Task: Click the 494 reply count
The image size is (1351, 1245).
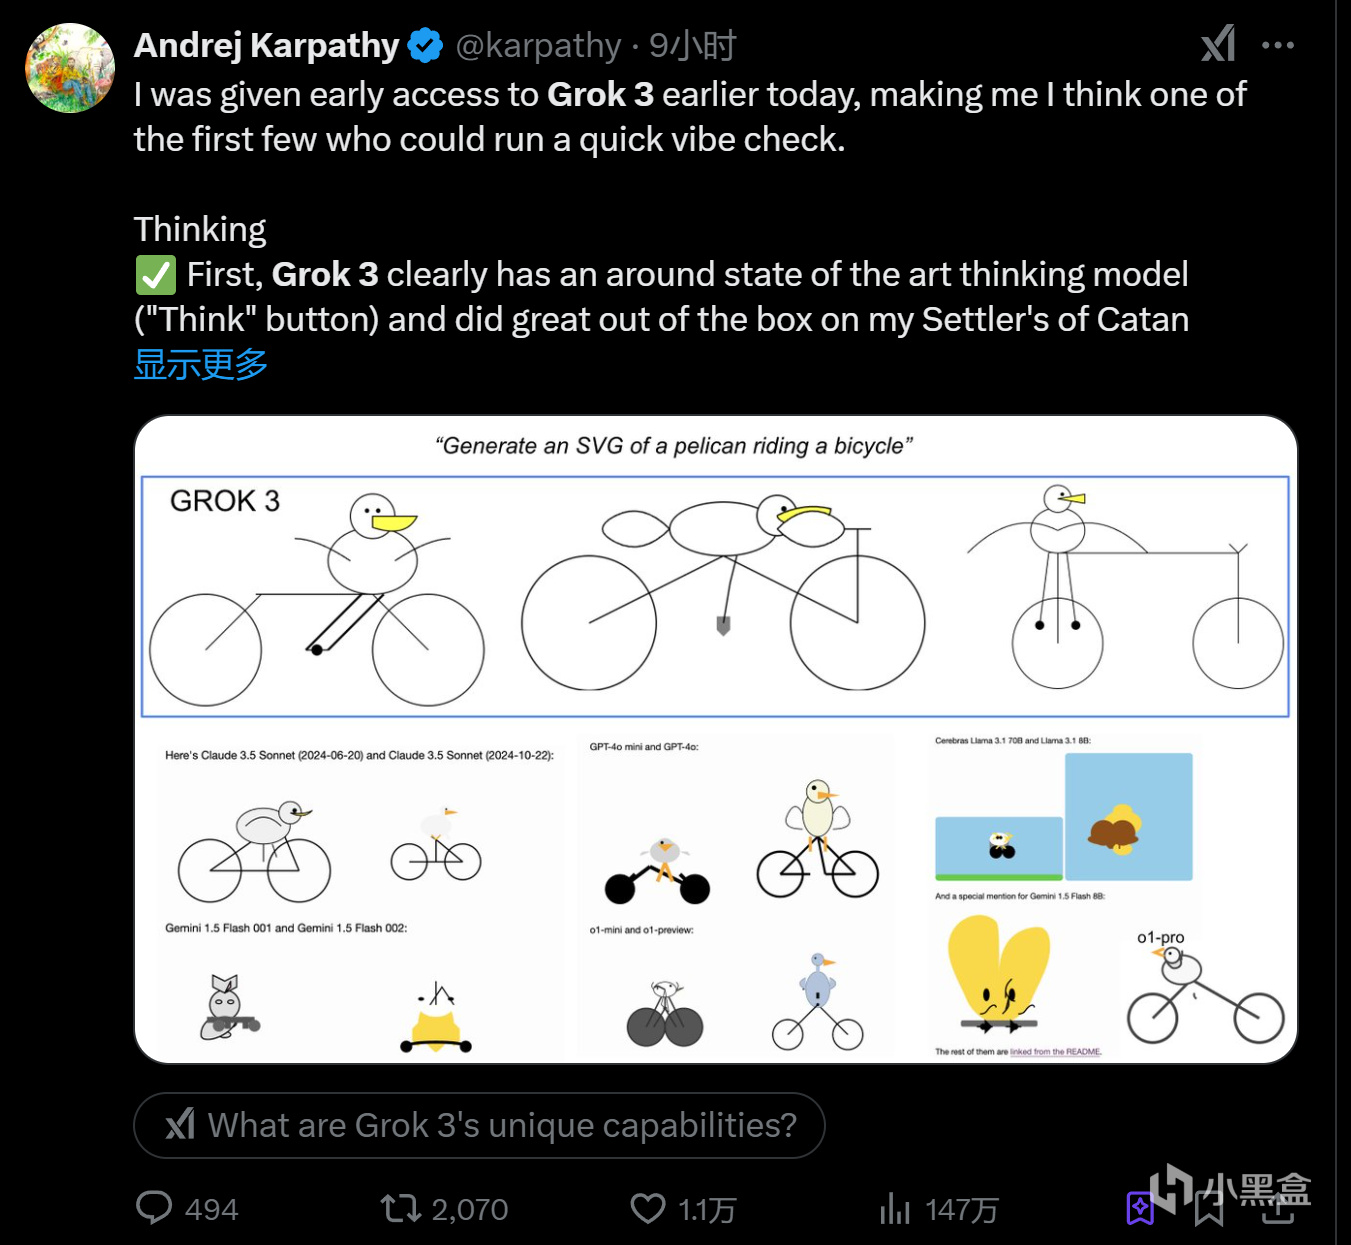Action: coord(212,1210)
